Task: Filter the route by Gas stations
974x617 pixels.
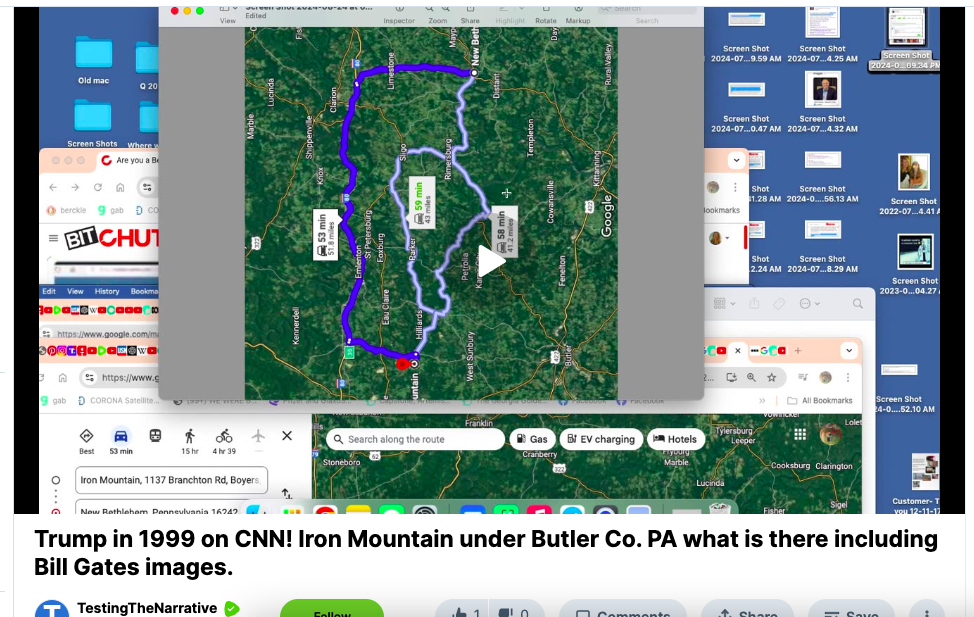Action: coord(532,439)
